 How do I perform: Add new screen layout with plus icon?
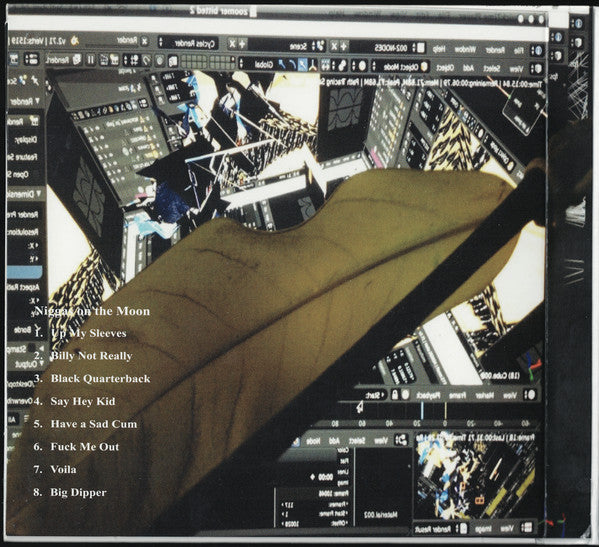coord(344,47)
